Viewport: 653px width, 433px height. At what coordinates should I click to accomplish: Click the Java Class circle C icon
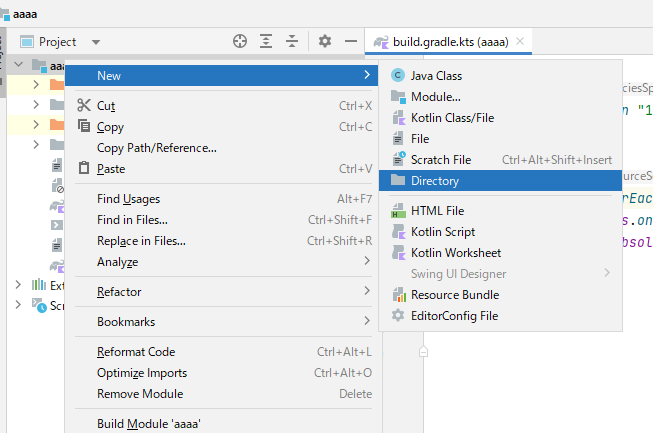398,75
